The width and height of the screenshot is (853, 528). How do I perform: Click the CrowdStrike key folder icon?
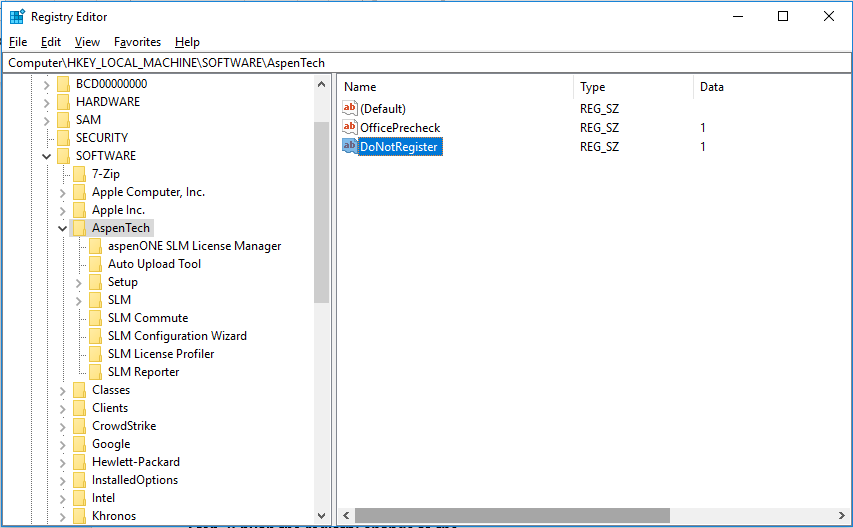pyautogui.click(x=80, y=426)
